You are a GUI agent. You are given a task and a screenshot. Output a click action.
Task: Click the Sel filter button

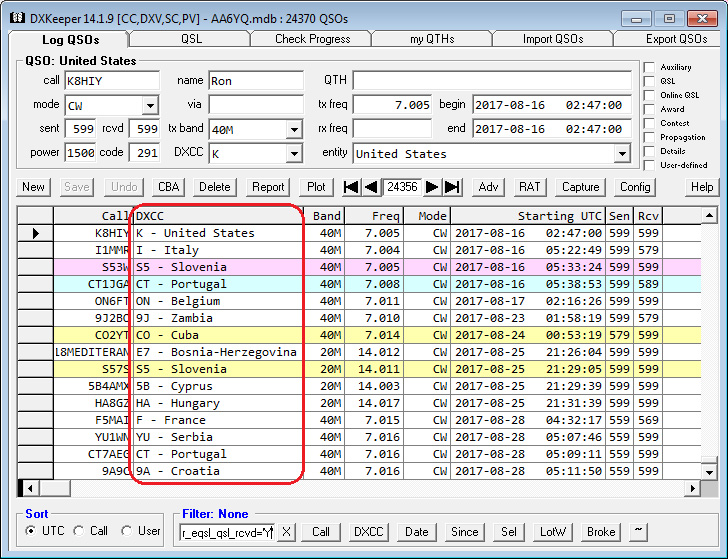click(509, 532)
